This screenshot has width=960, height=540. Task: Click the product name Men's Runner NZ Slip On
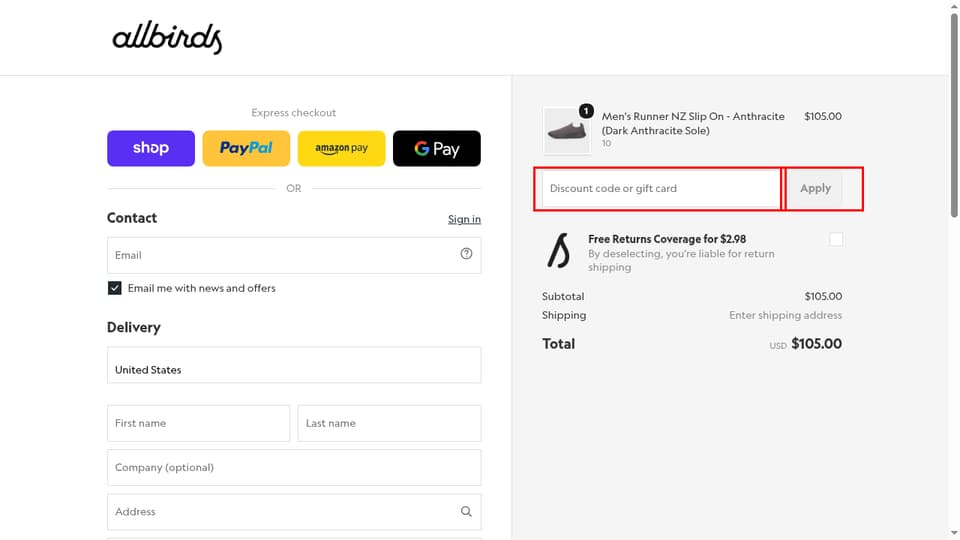[692, 123]
